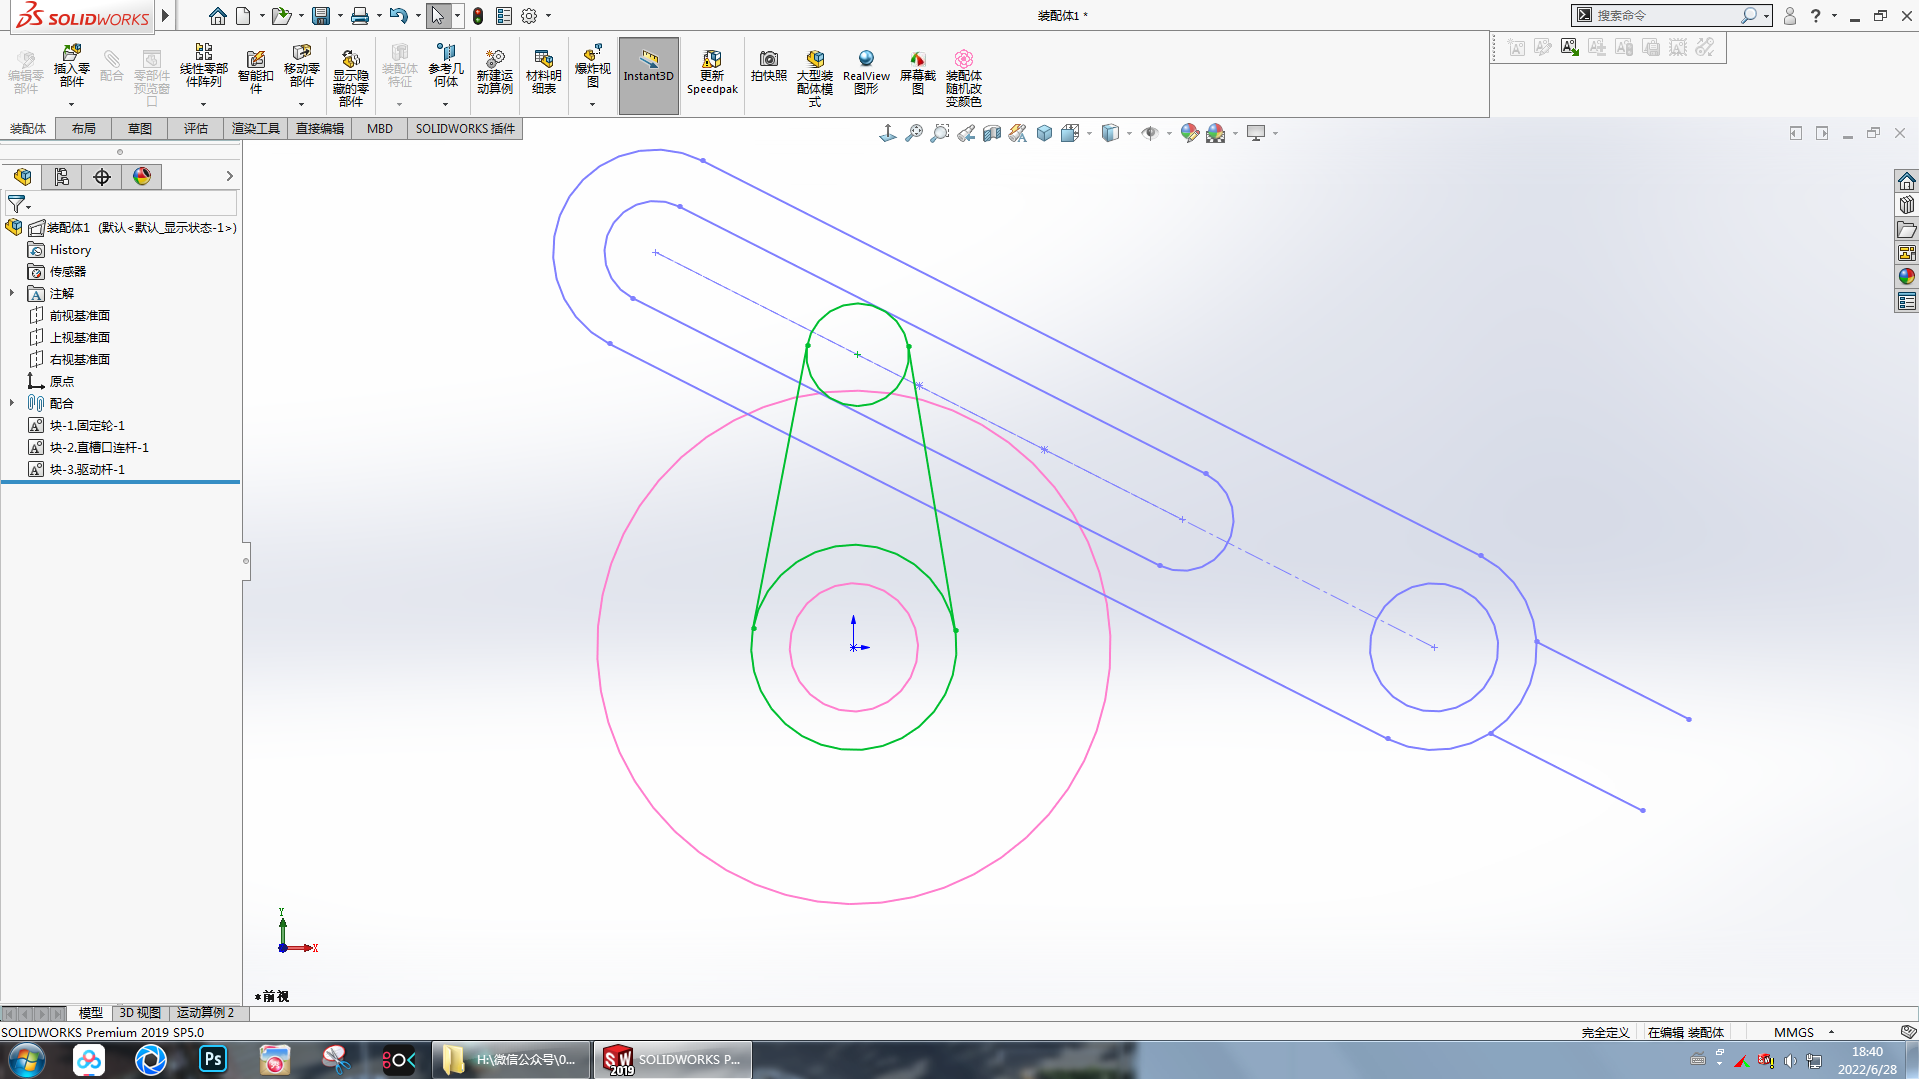Print the document with the printer icon
This screenshot has width=1919, height=1079.
pos(360,16)
